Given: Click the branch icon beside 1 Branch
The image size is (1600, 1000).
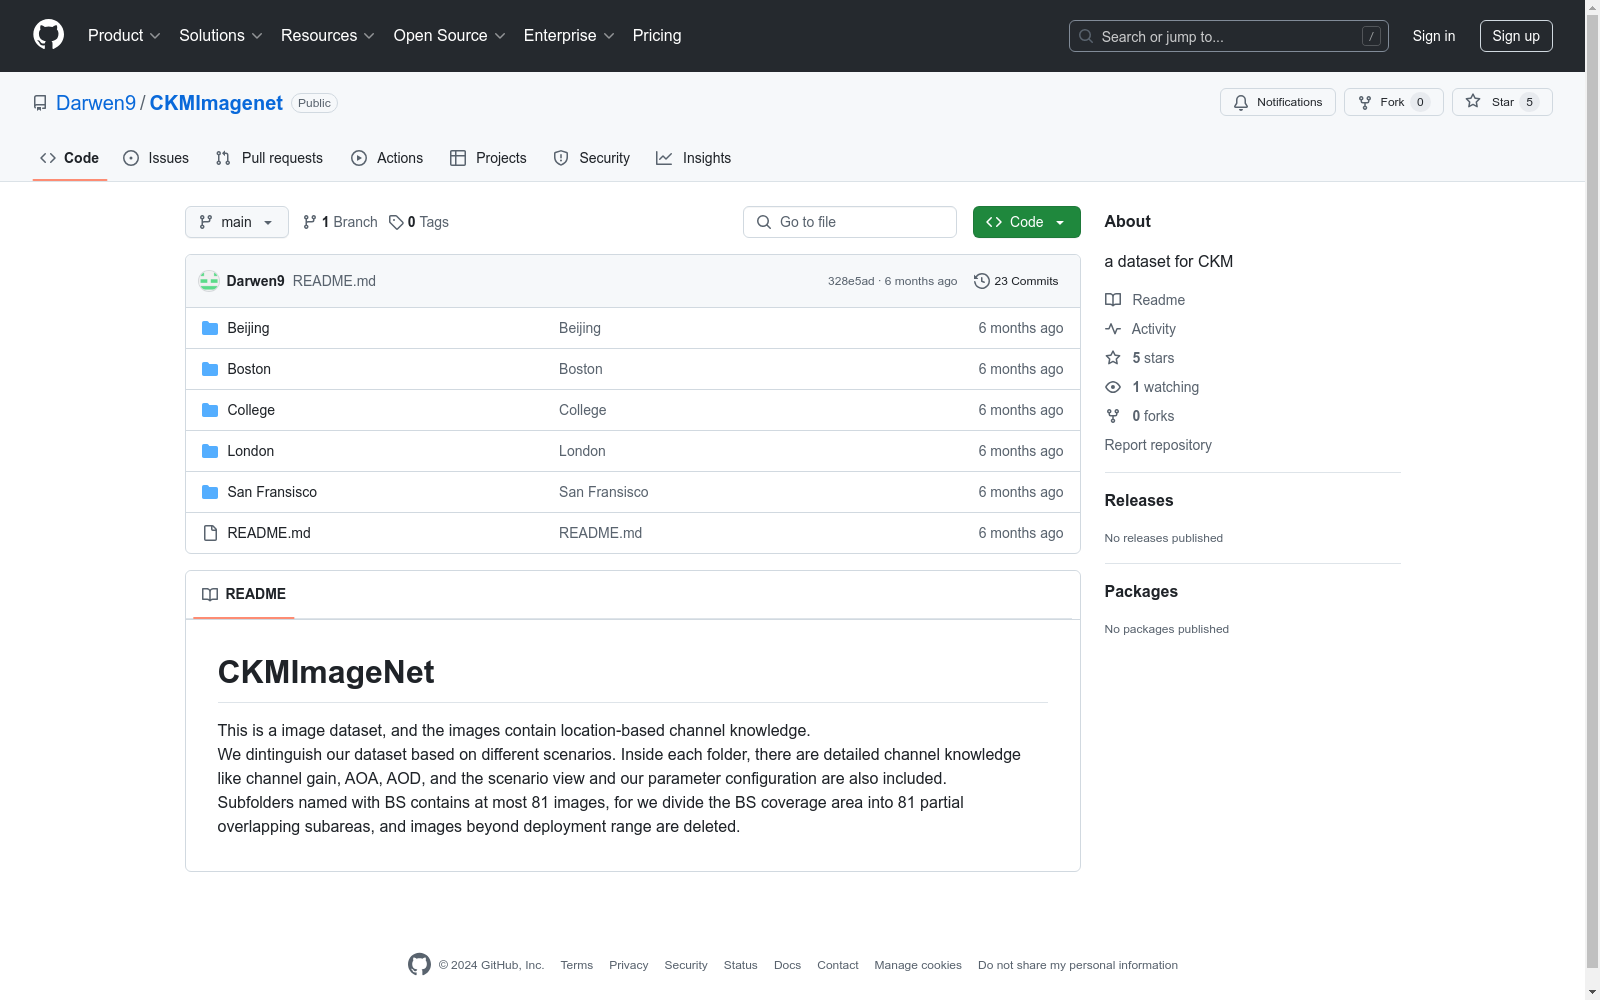Looking at the screenshot, I should click(x=310, y=222).
